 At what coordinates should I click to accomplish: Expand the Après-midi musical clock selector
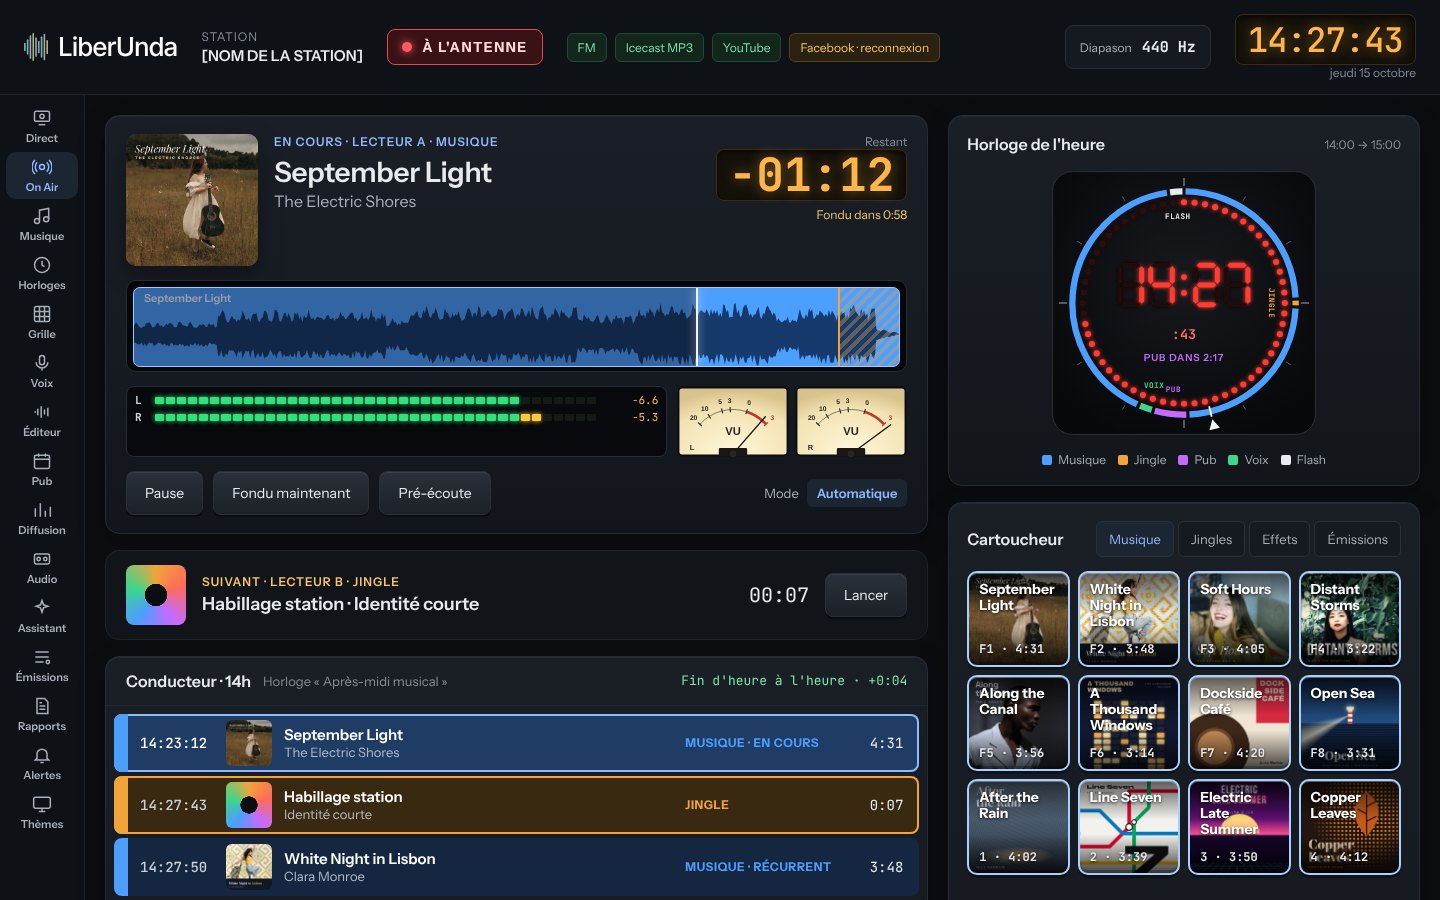(355, 681)
